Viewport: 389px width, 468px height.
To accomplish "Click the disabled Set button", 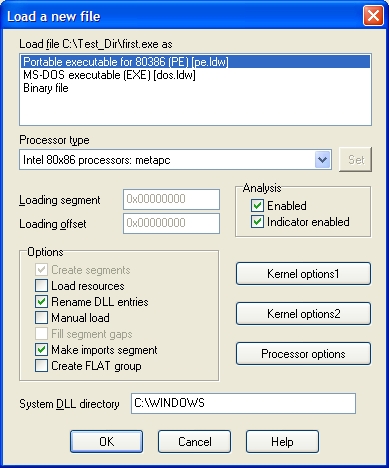I will pos(355,160).
